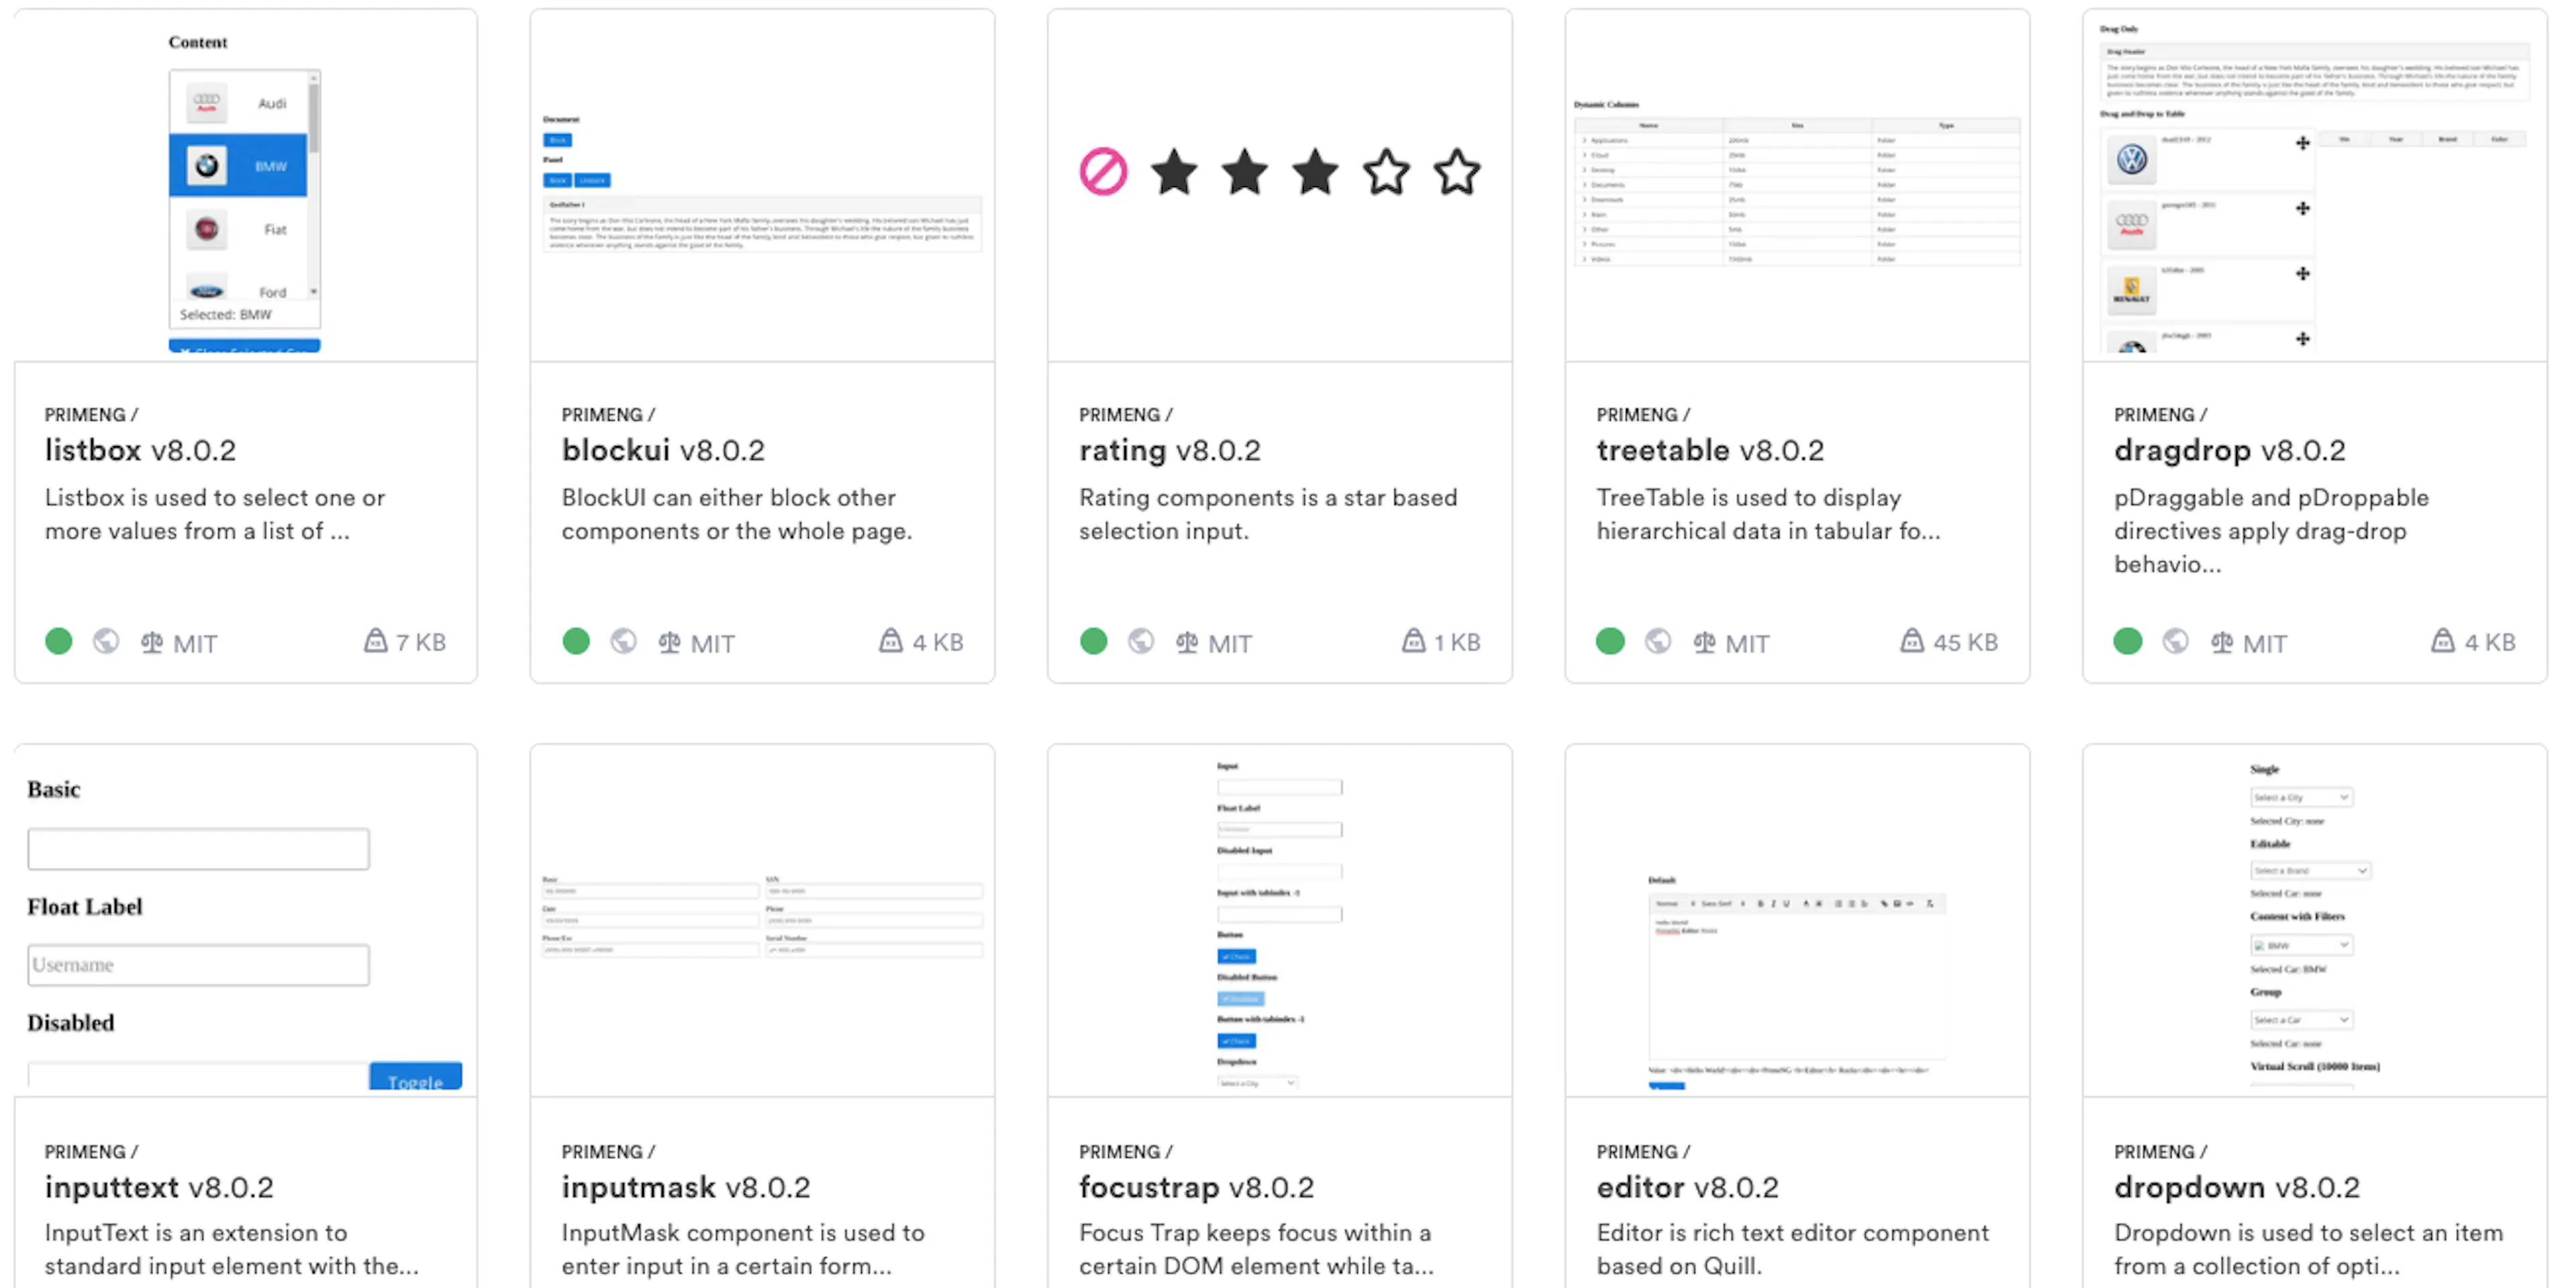2576x1288 pixels.
Task: Click the weight icon beside 45 KB
Action: coord(1912,641)
